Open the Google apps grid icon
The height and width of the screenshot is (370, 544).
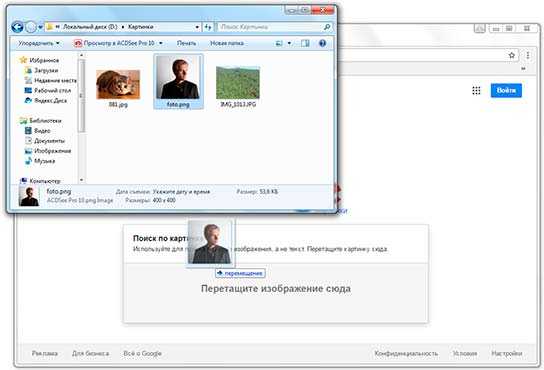[476, 91]
